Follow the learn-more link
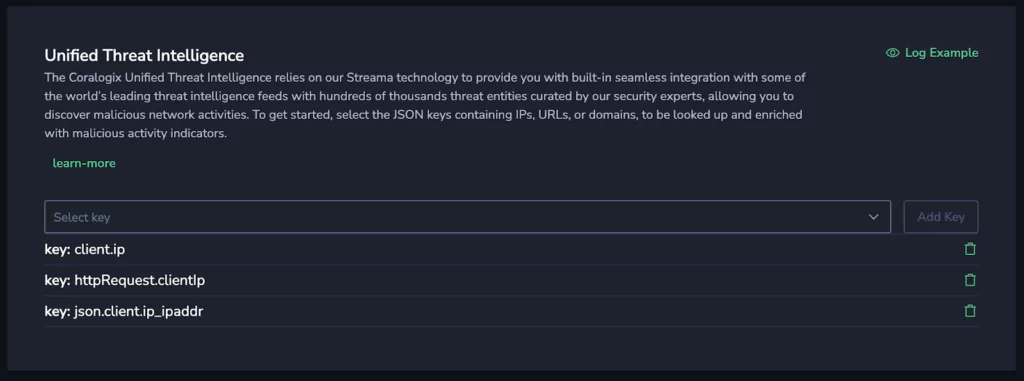The height and width of the screenshot is (381, 1024). 84,163
